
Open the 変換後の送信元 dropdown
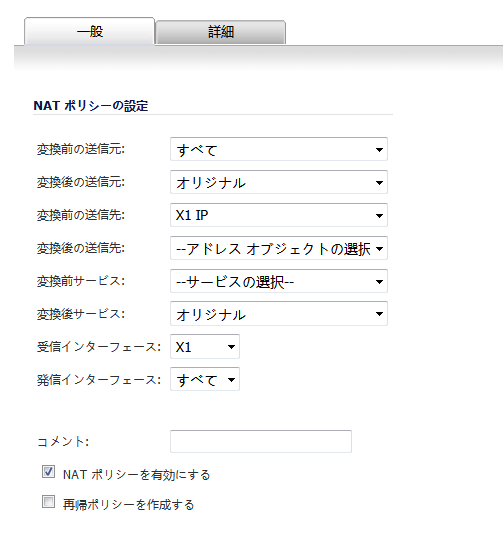coord(279,182)
